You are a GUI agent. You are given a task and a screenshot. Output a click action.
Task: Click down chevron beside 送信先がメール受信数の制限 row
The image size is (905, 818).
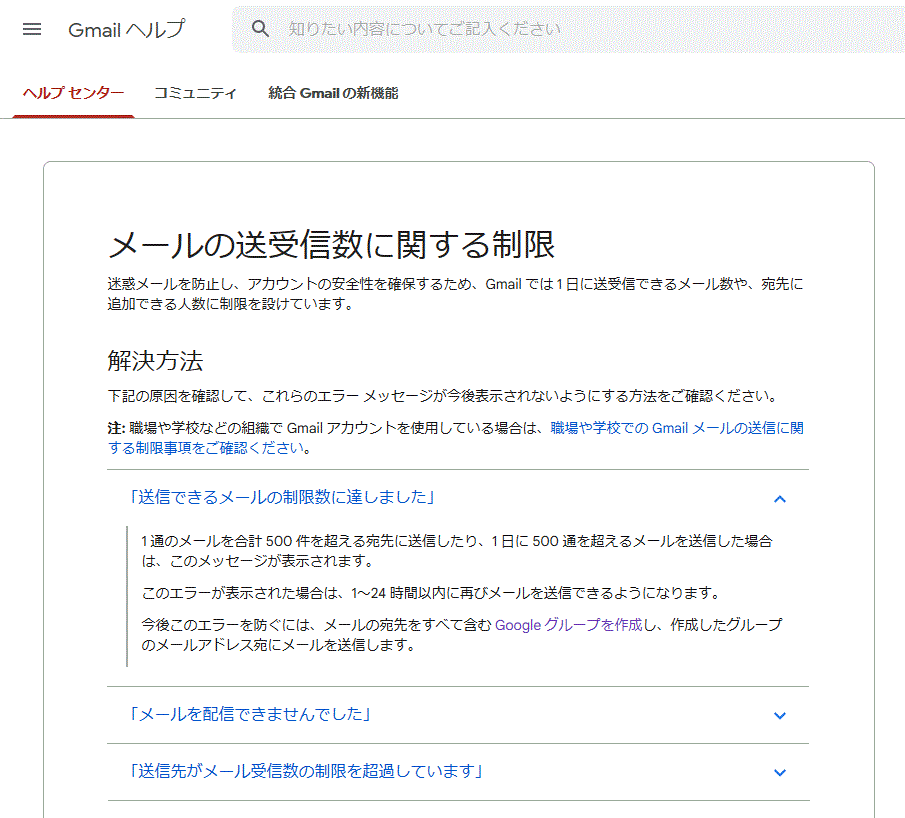[x=780, y=772]
